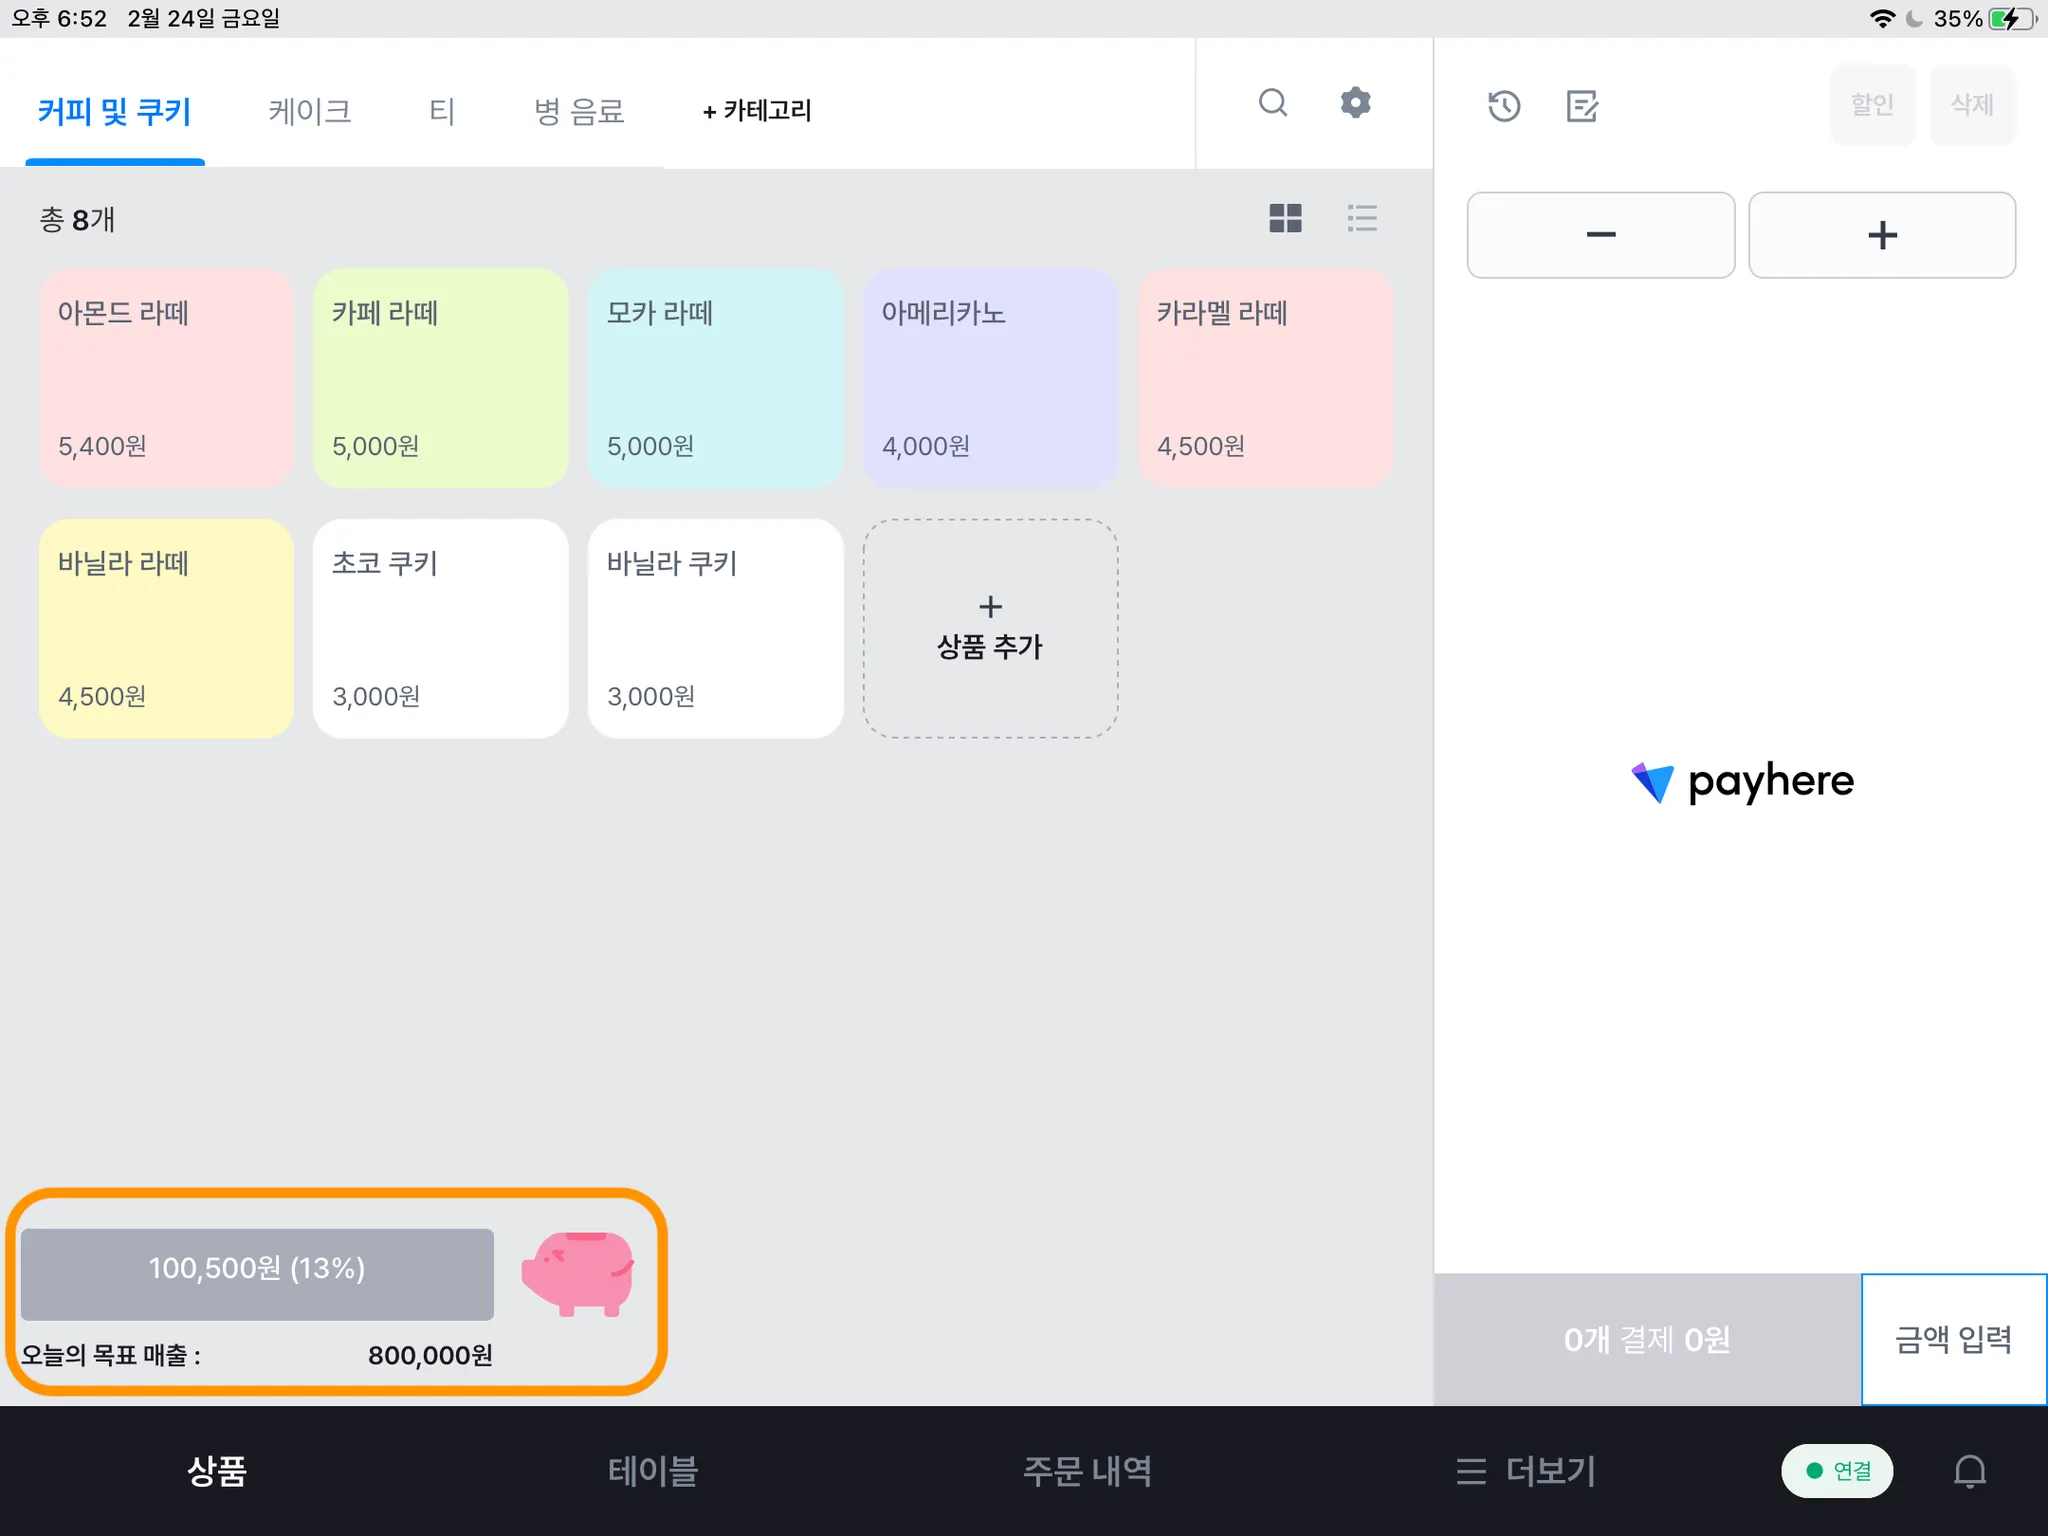
Task: Click the memo edit note icon
Action: (1581, 106)
